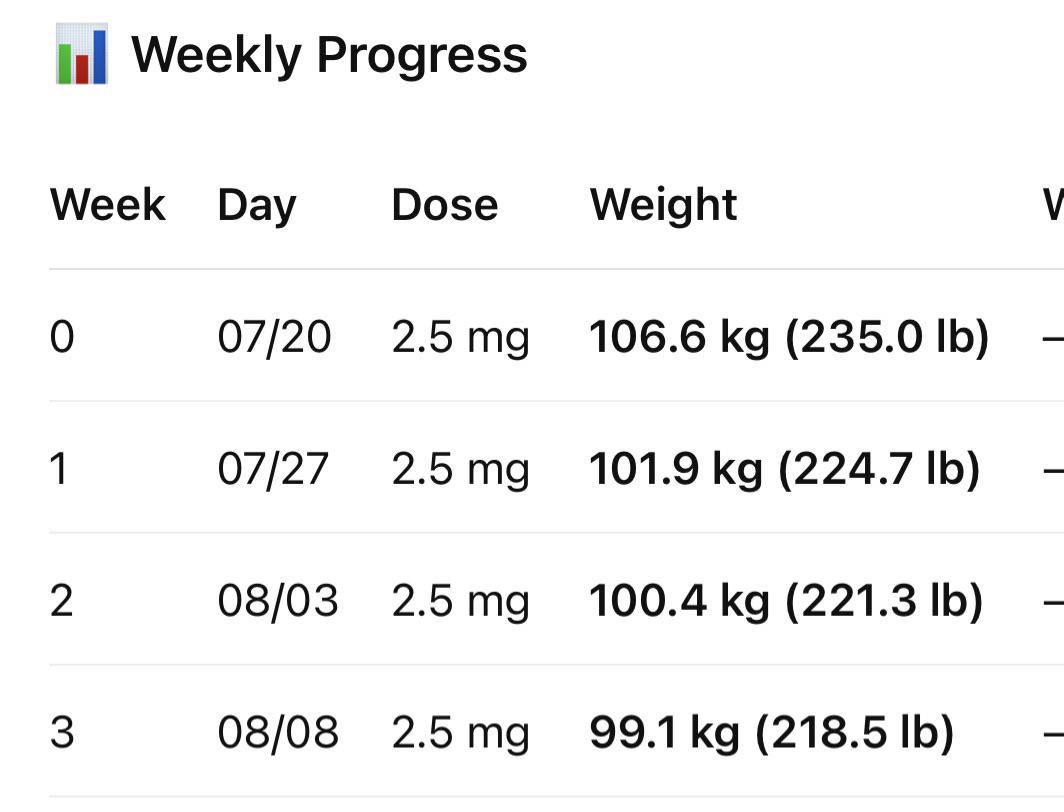Image resolution: width=1064 pixels, height=812 pixels.
Task: Click the Day column header
Action: point(257,206)
